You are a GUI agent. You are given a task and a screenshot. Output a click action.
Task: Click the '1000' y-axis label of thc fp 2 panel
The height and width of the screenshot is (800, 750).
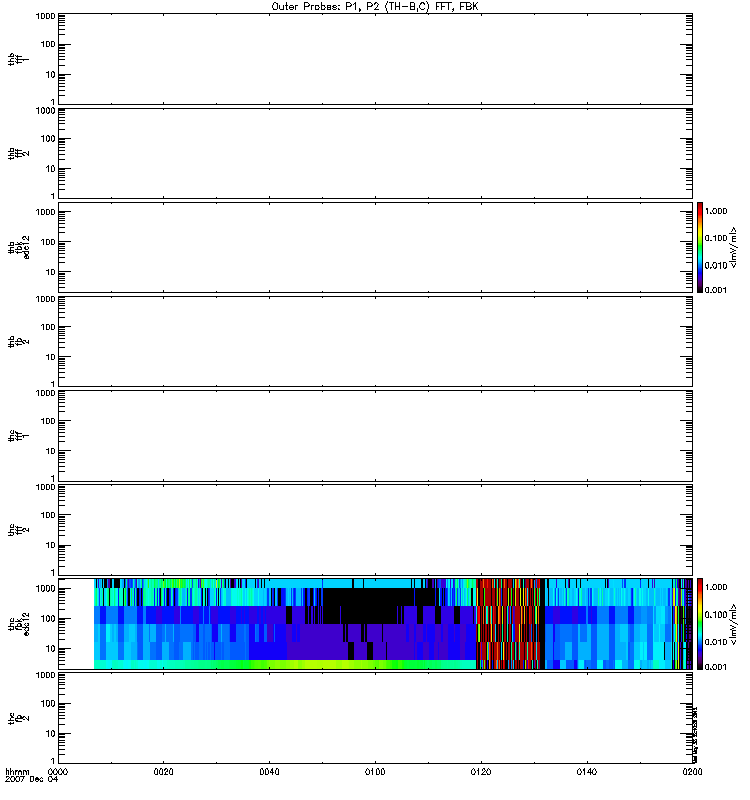[45, 675]
